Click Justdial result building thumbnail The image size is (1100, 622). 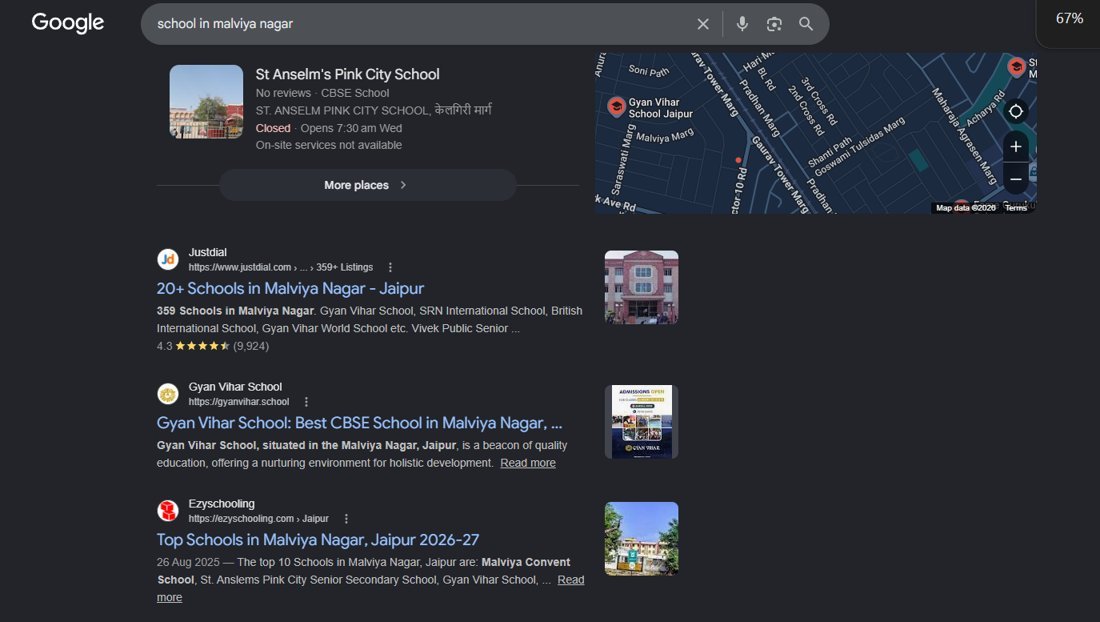click(x=641, y=288)
